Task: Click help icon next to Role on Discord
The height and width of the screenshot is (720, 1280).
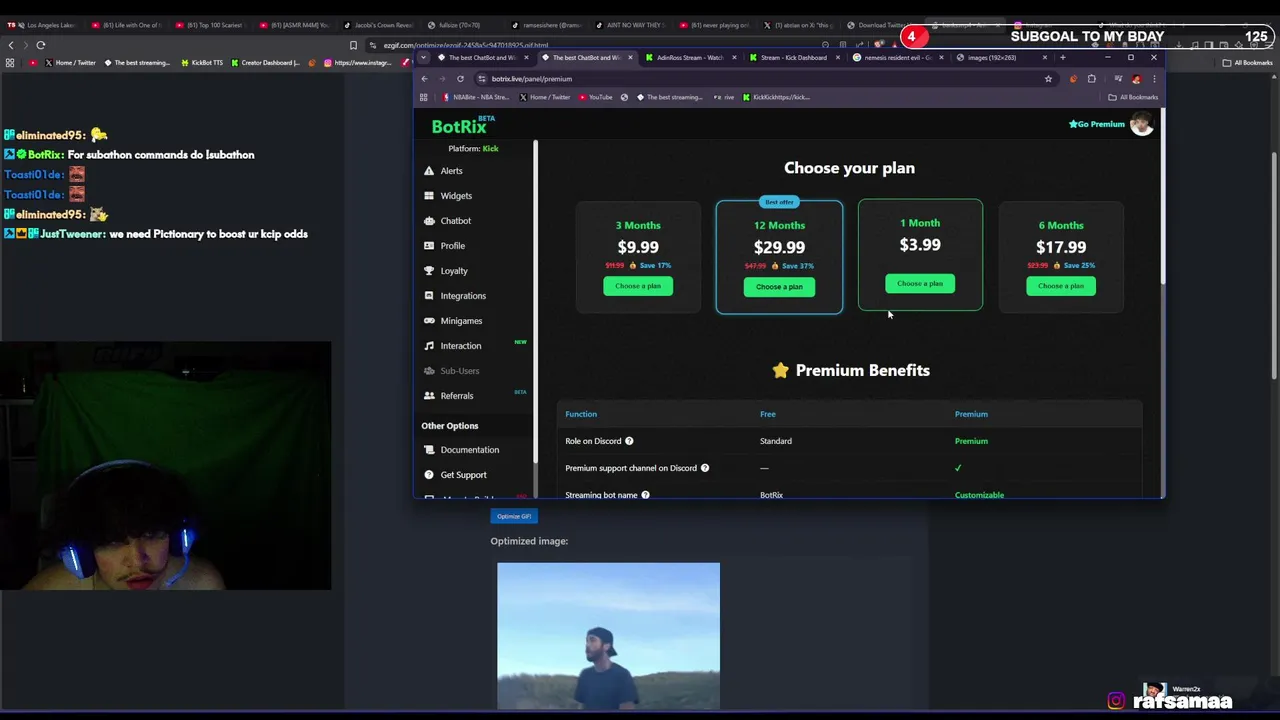Action: coord(629,441)
